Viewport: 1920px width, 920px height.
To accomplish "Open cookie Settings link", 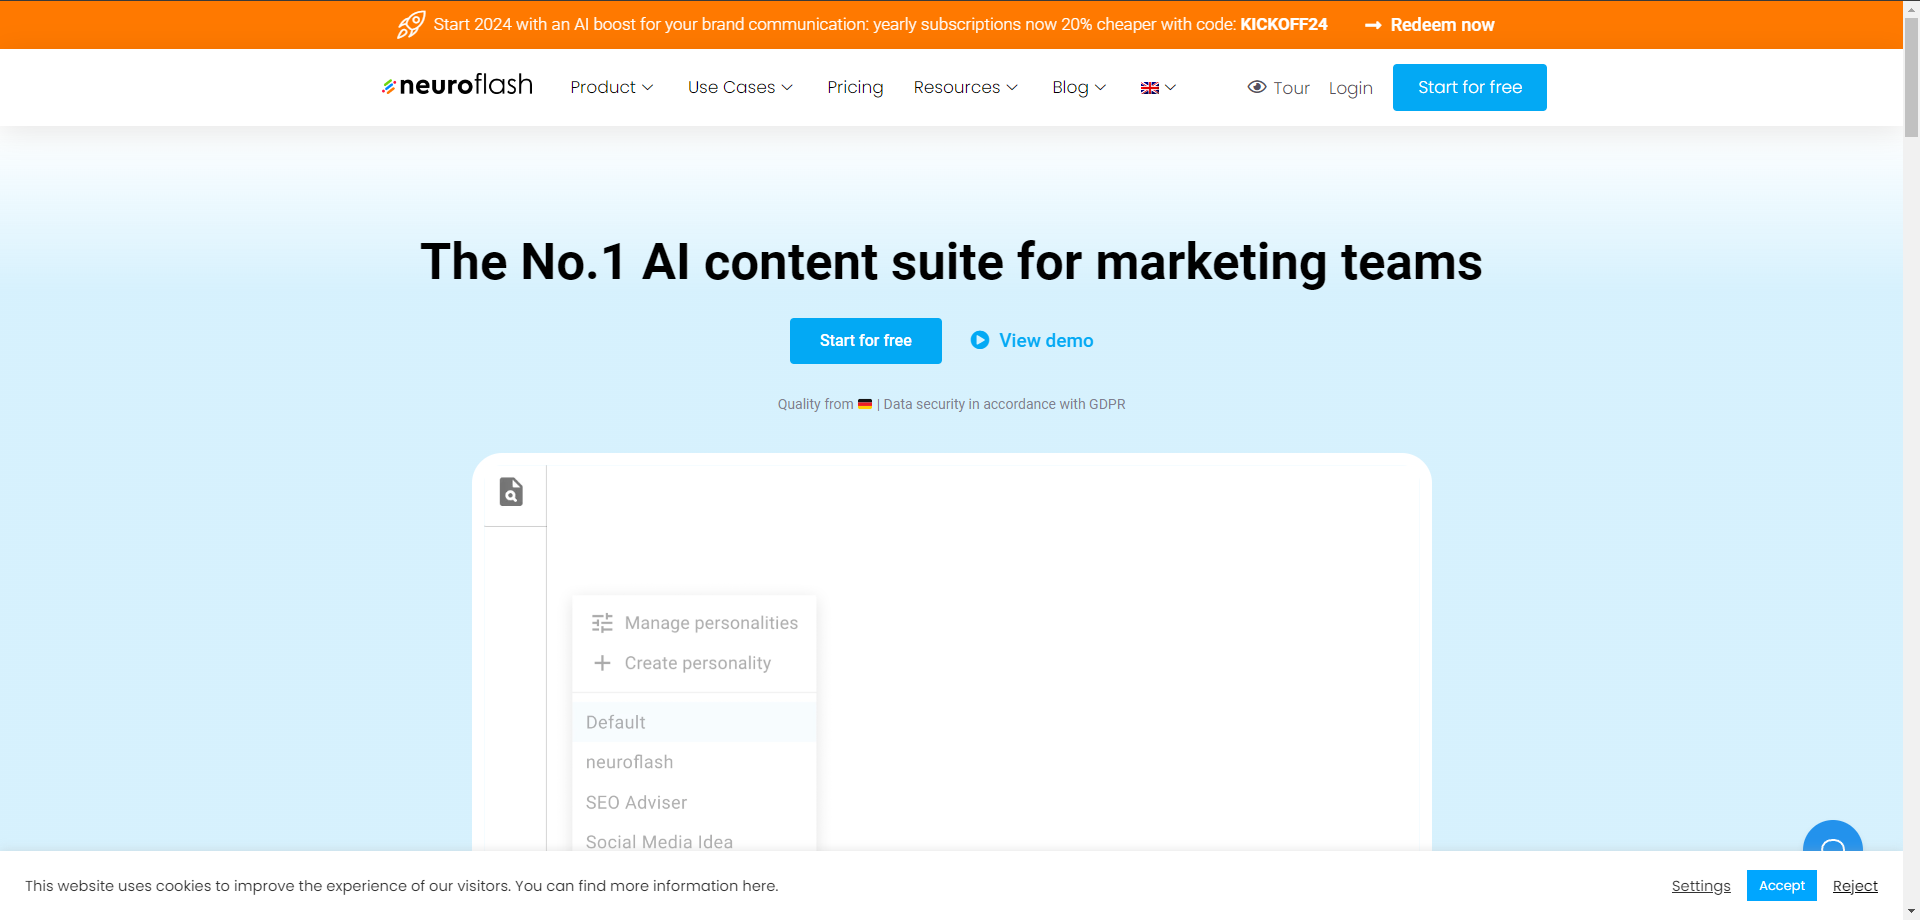I will [1700, 886].
